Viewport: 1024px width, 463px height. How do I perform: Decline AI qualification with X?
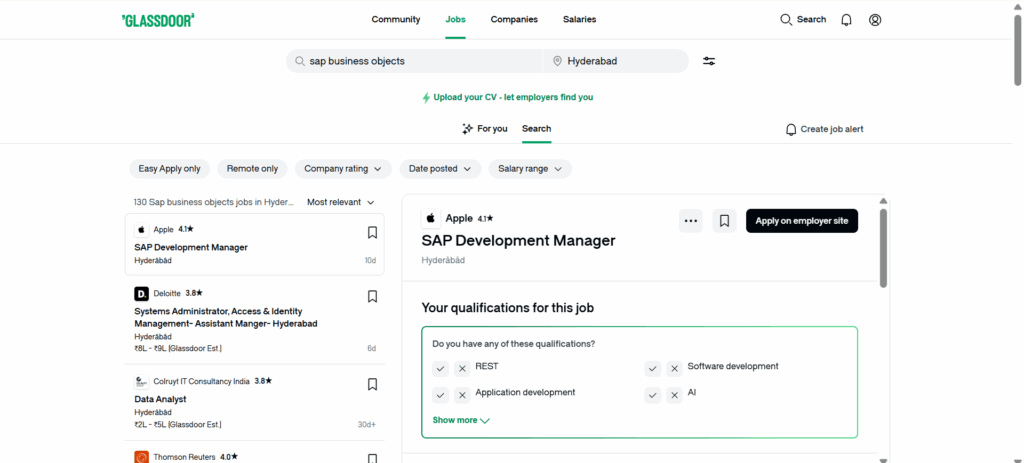(x=675, y=395)
